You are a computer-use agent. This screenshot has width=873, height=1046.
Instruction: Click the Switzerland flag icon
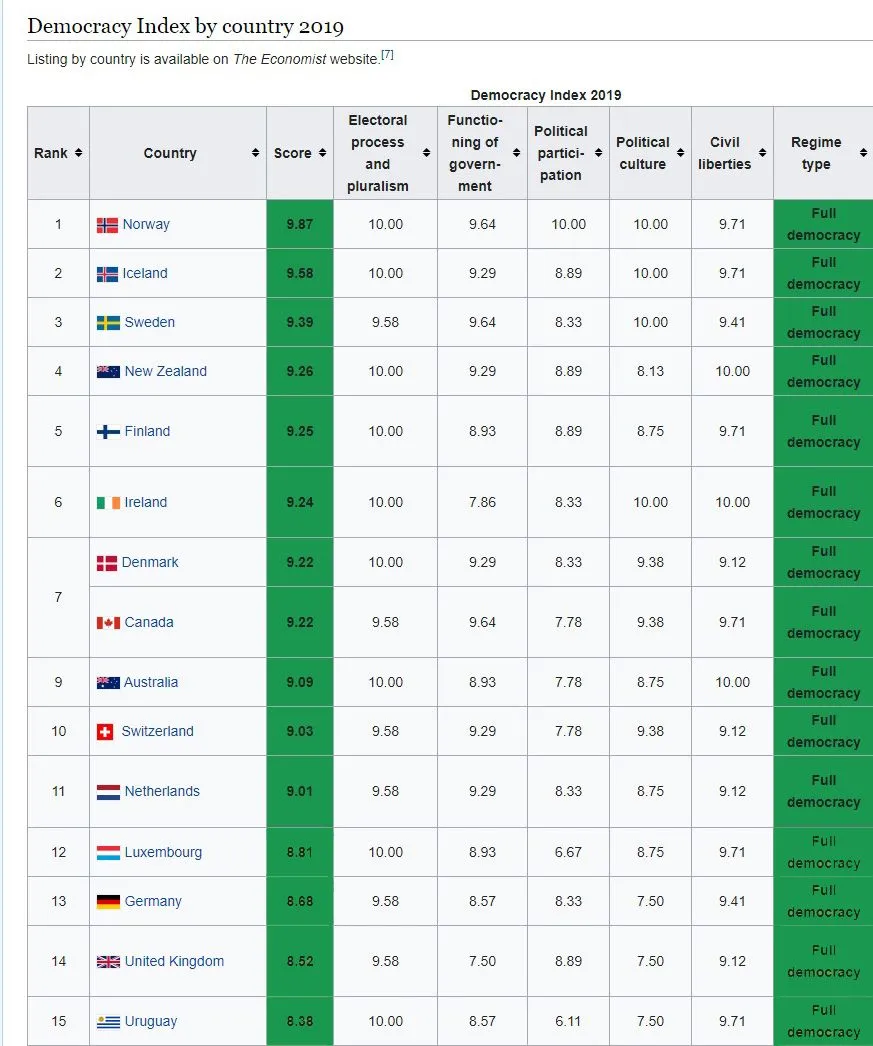pos(105,732)
